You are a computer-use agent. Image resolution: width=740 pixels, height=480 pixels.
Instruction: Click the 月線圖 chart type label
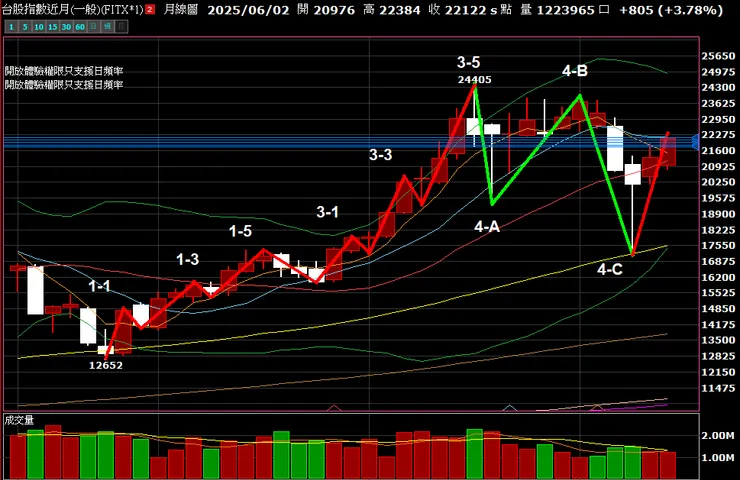180,9
